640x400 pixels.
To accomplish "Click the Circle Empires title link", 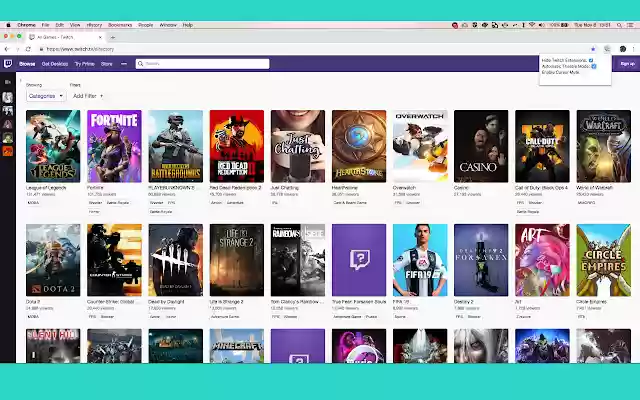I will pyautogui.click(x=591, y=302).
